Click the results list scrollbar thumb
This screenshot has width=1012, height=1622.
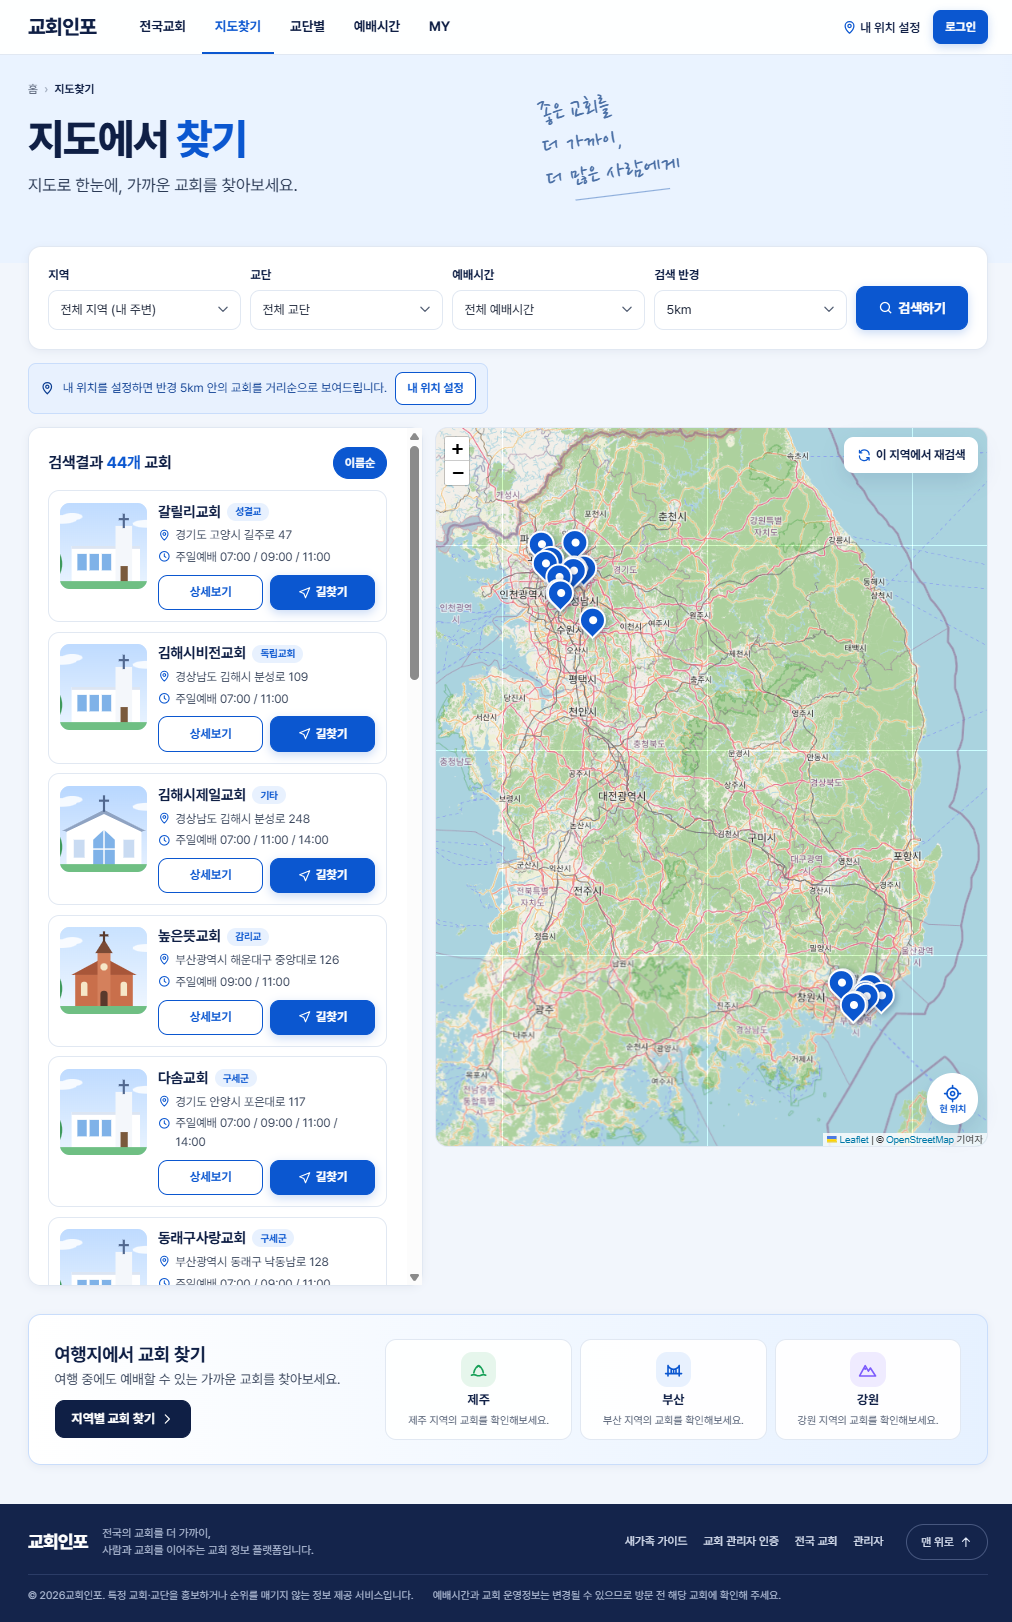(414, 562)
